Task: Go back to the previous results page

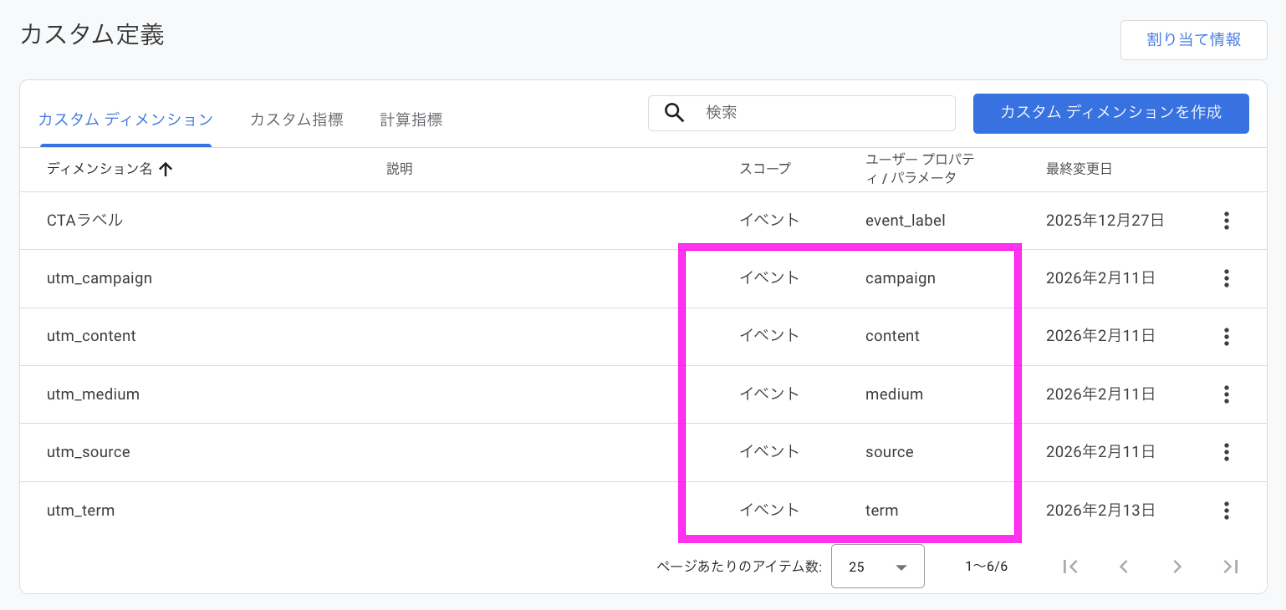Action: (x=1124, y=566)
